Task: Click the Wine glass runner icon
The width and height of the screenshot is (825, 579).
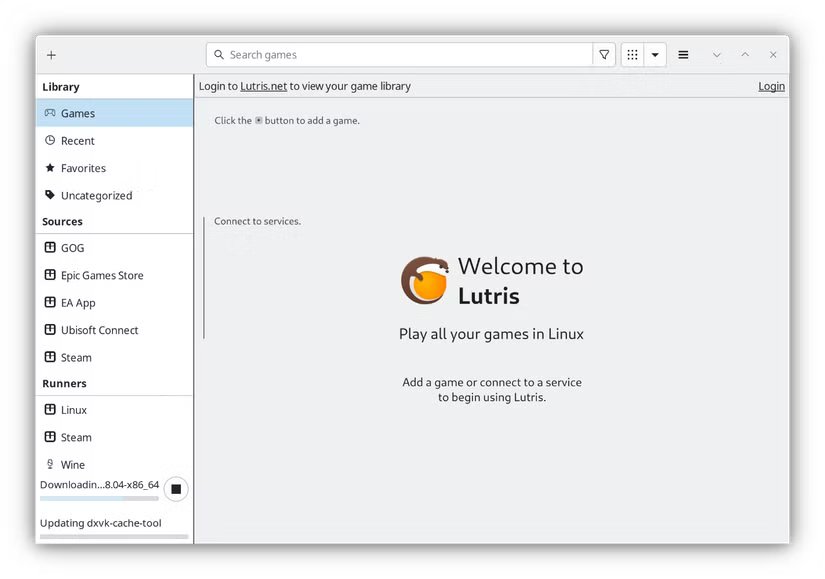Action: point(50,464)
